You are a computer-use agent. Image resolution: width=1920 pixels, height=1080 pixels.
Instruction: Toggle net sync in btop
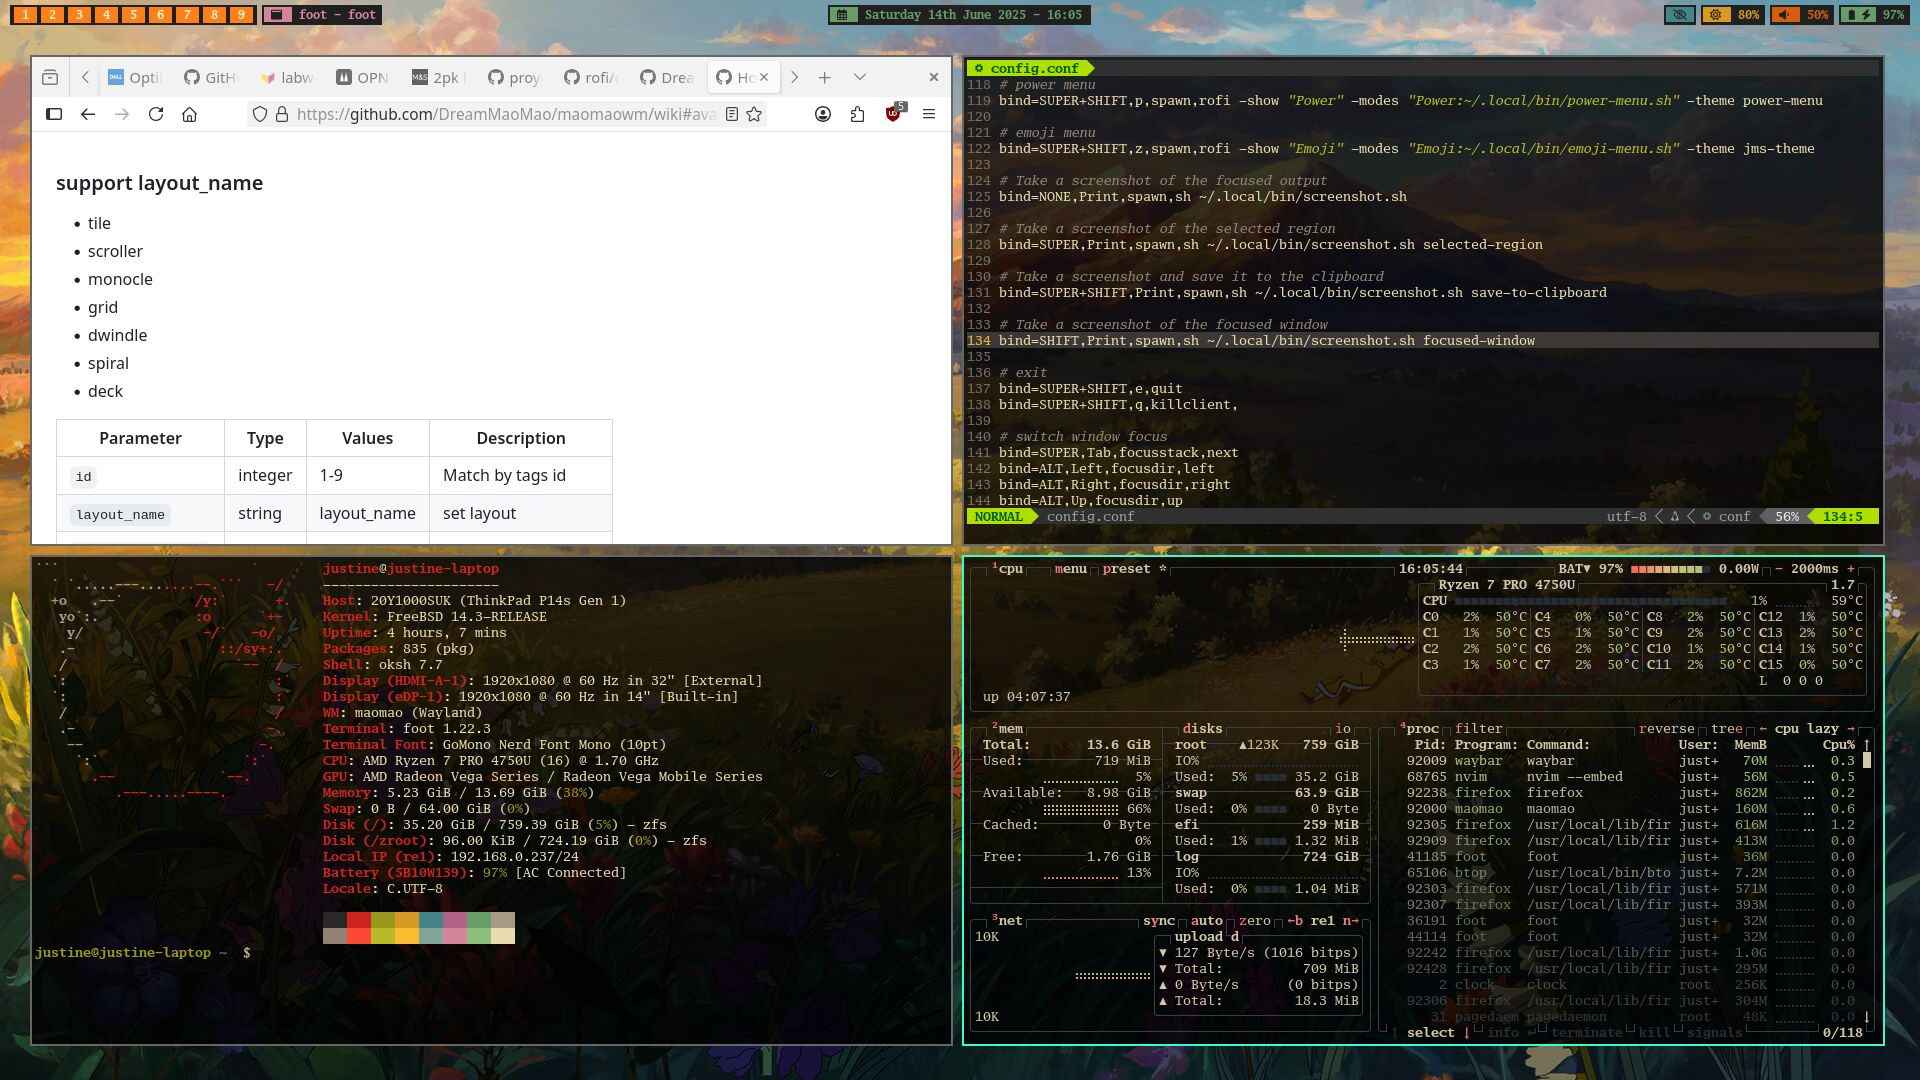pos(1158,921)
